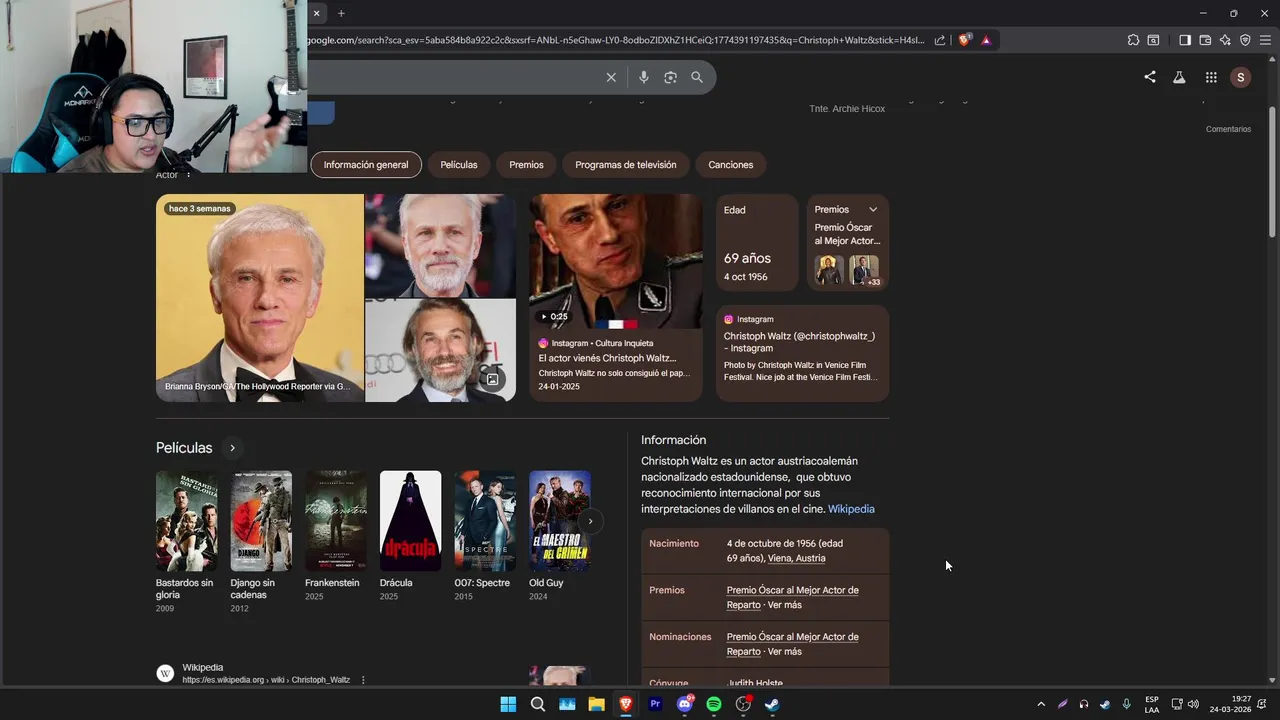Open the taskbar search icon
The height and width of the screenshot is (720, 1280).
[x=538, y=704]
